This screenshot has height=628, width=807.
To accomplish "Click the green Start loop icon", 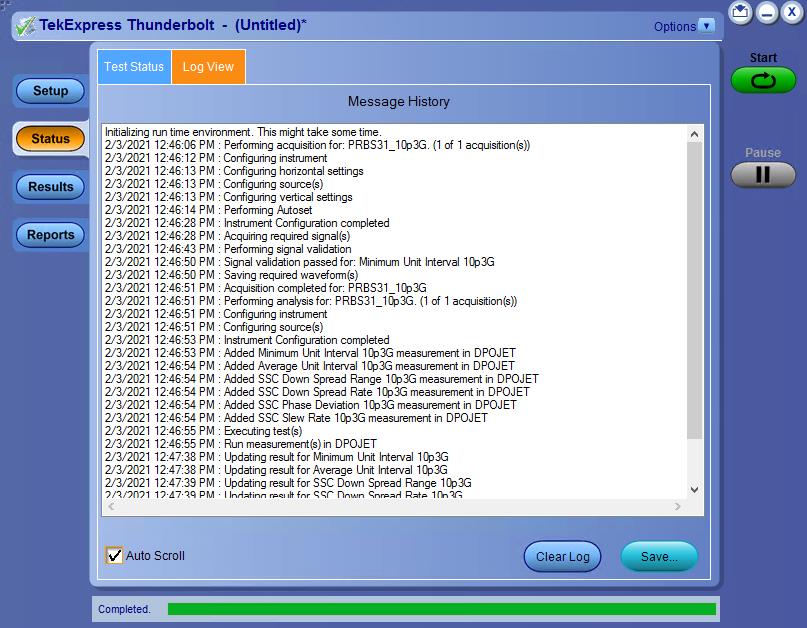I will 763,81.
